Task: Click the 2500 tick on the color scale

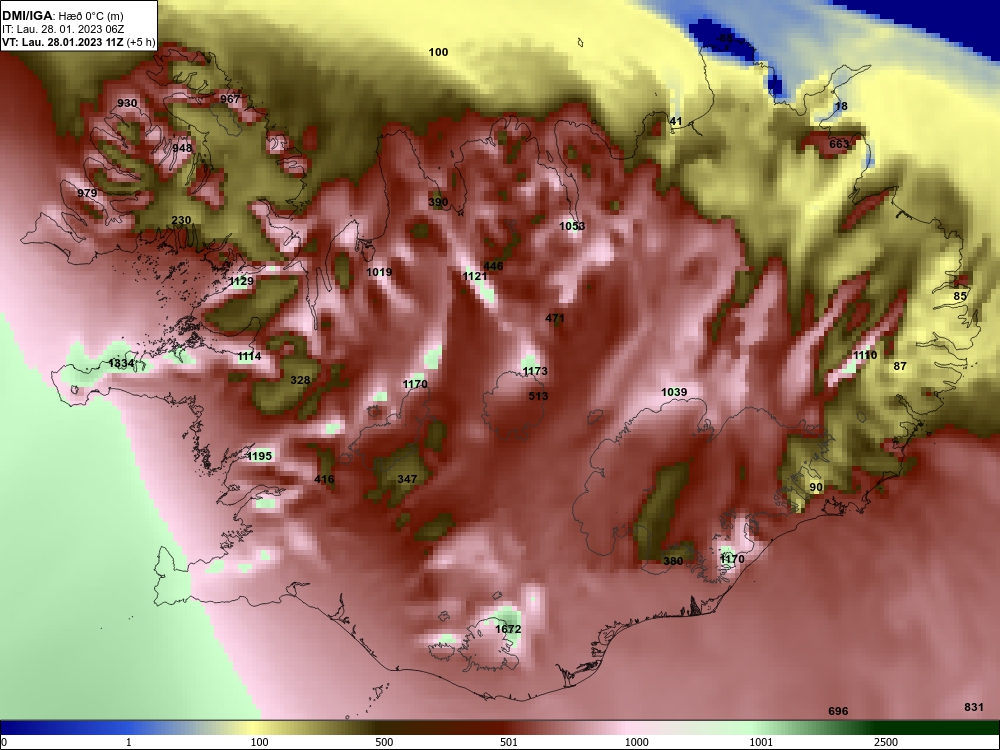Action: click(x=886, y=742)
